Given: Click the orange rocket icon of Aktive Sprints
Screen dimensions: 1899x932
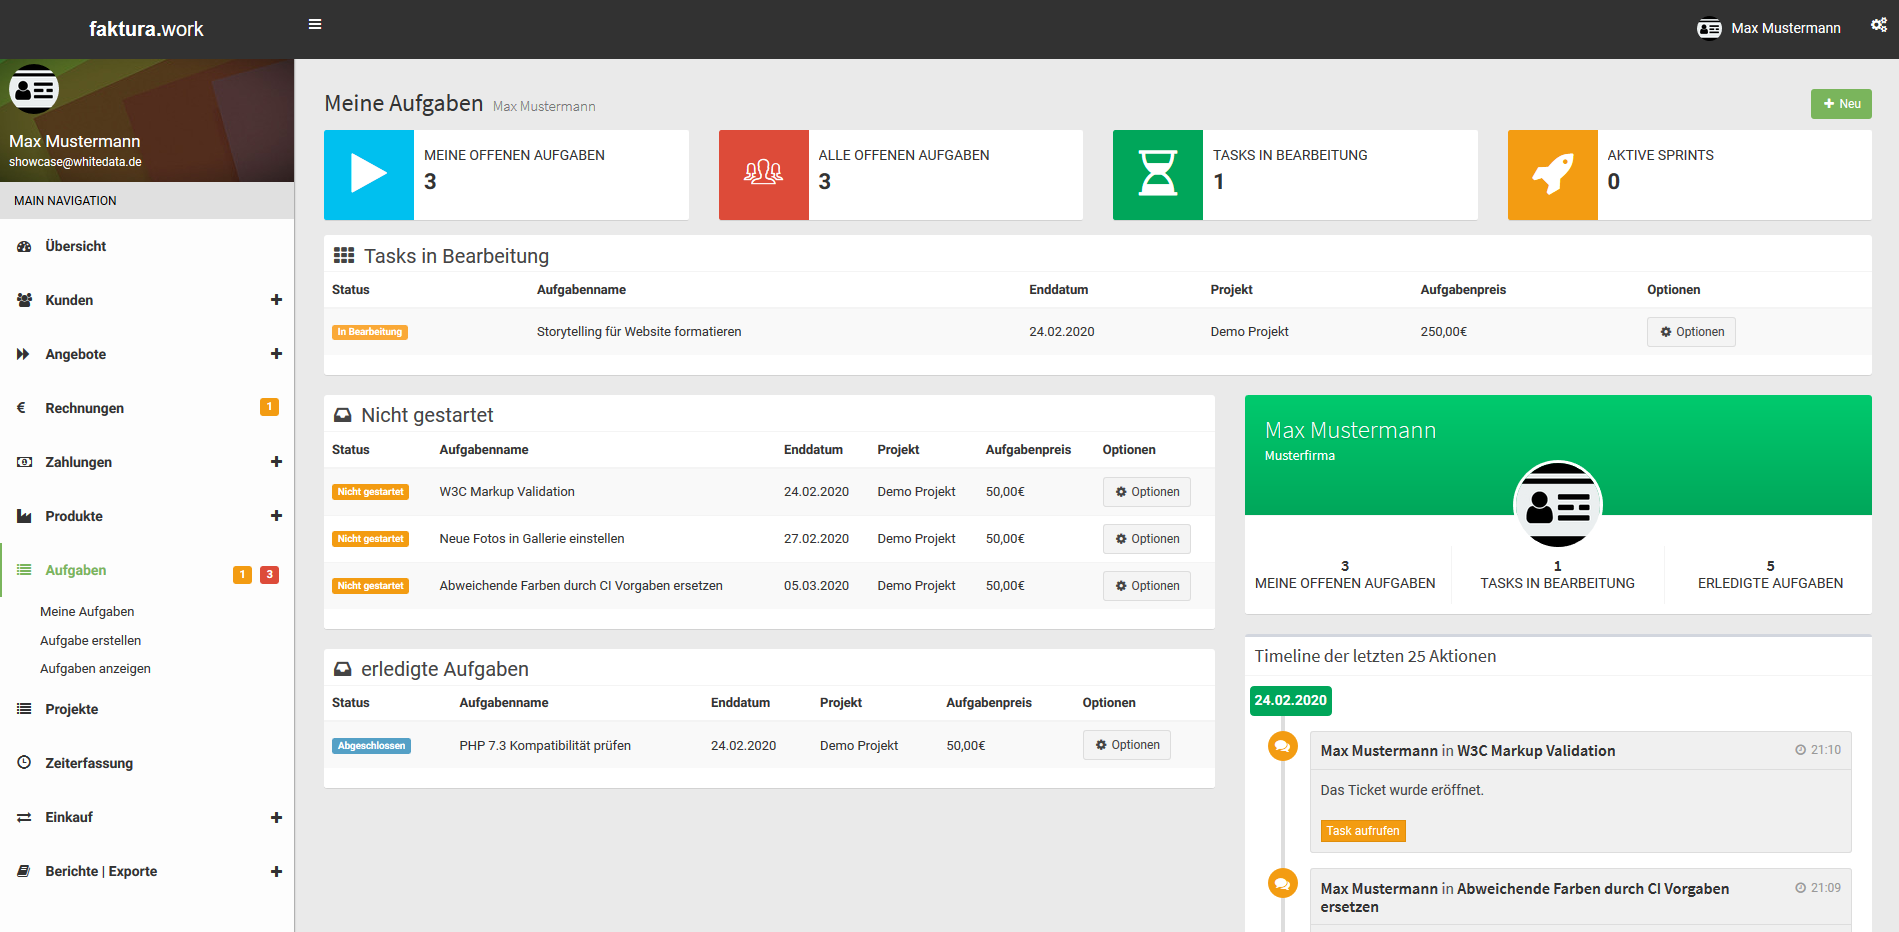Looking at the screenshot, I should coord(1552,174).
